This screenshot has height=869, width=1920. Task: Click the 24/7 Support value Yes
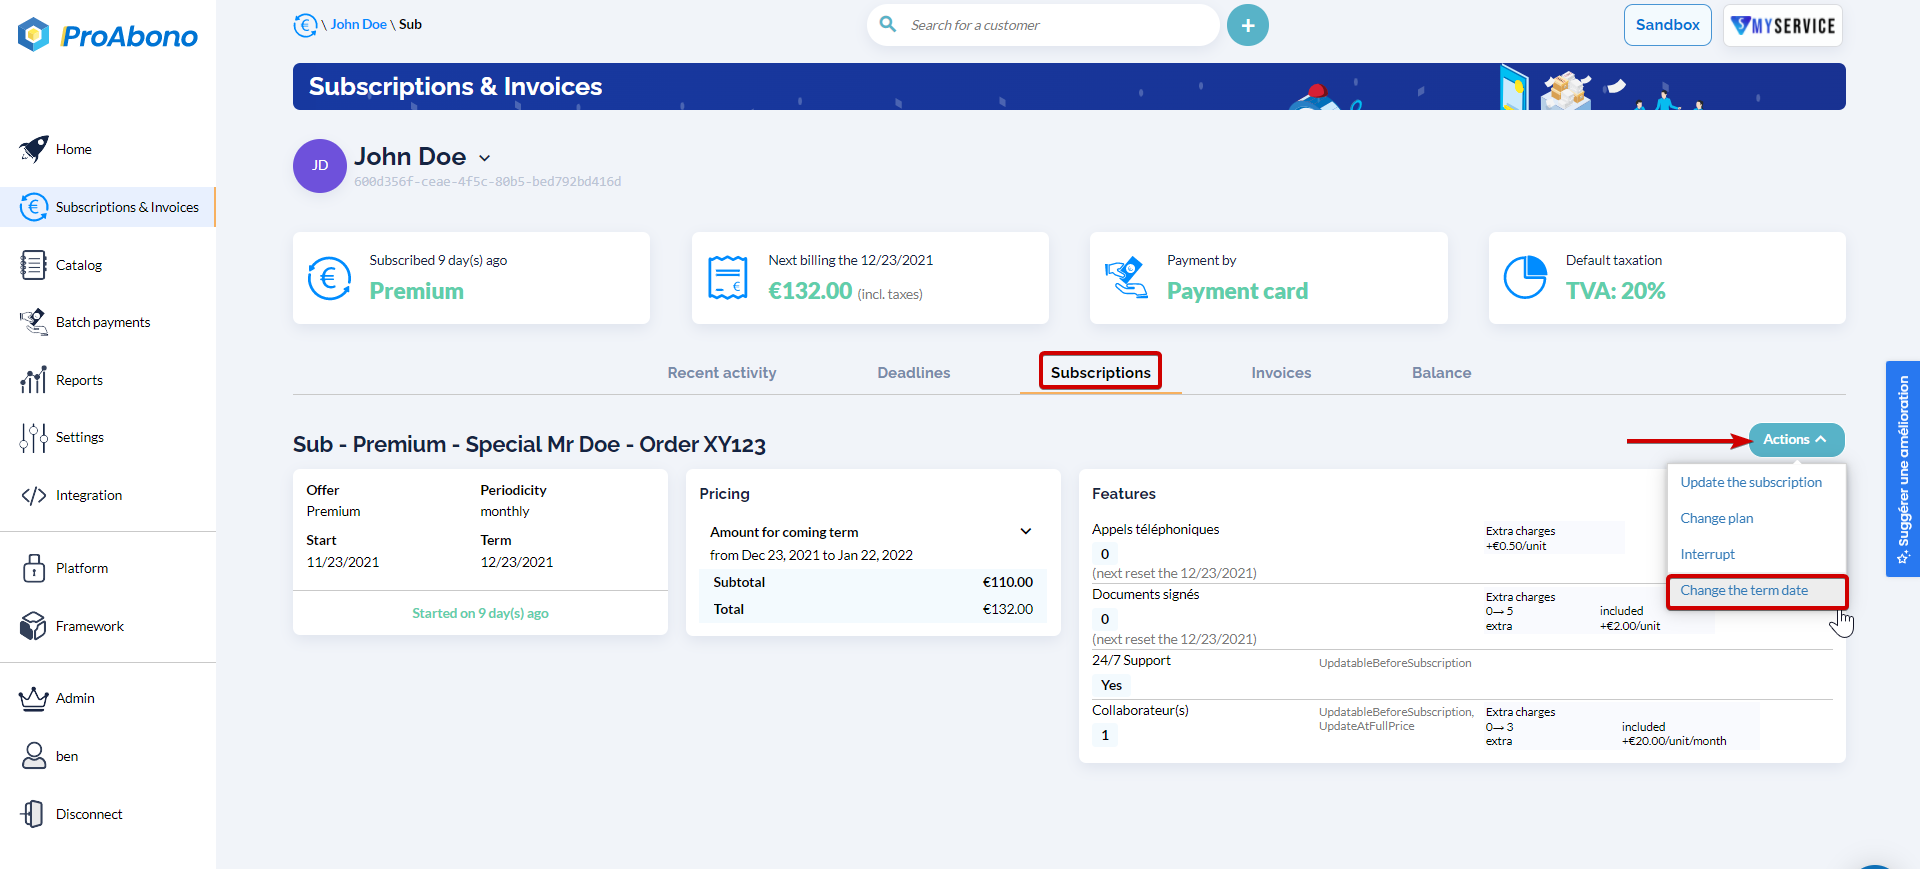click(1111, 685)
